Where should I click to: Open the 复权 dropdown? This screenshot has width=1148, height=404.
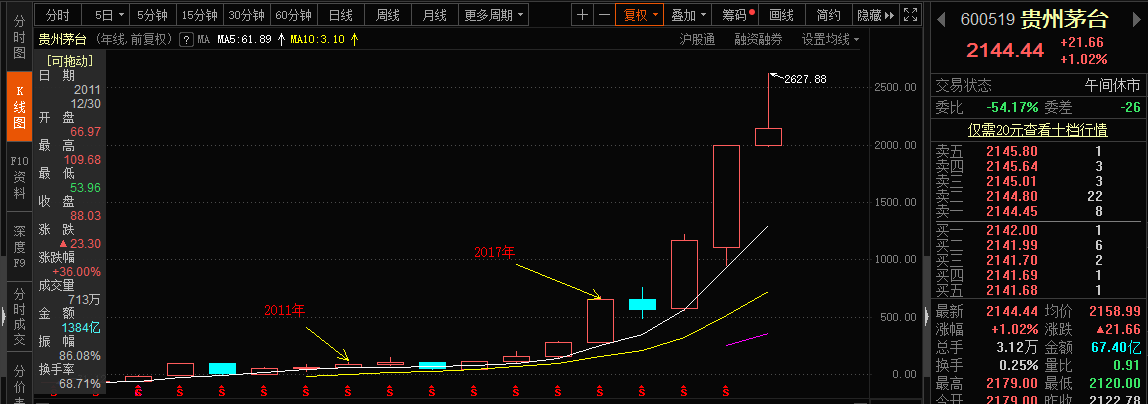pos(641,15)
